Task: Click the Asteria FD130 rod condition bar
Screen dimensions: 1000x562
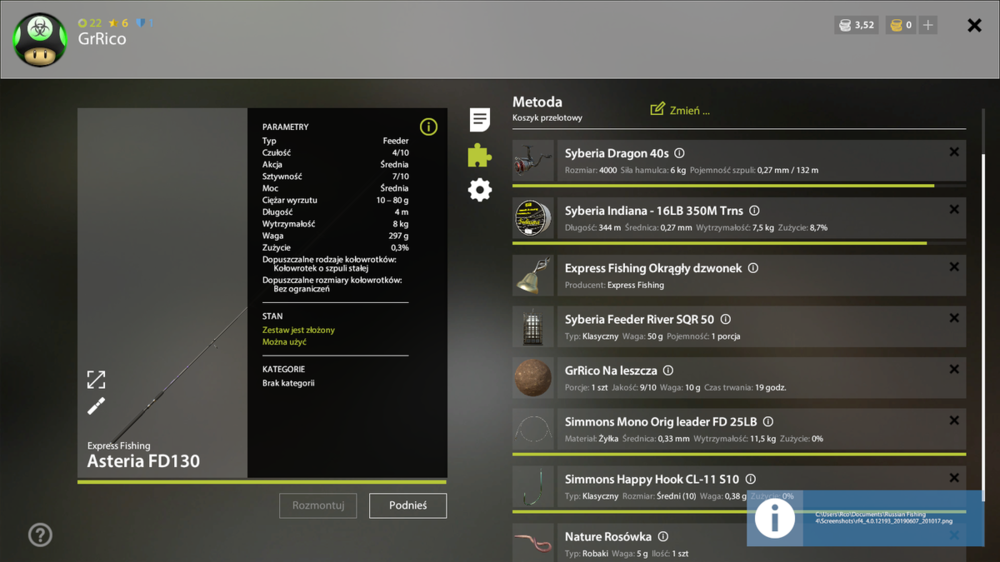Action: click(x=262, y=482)
